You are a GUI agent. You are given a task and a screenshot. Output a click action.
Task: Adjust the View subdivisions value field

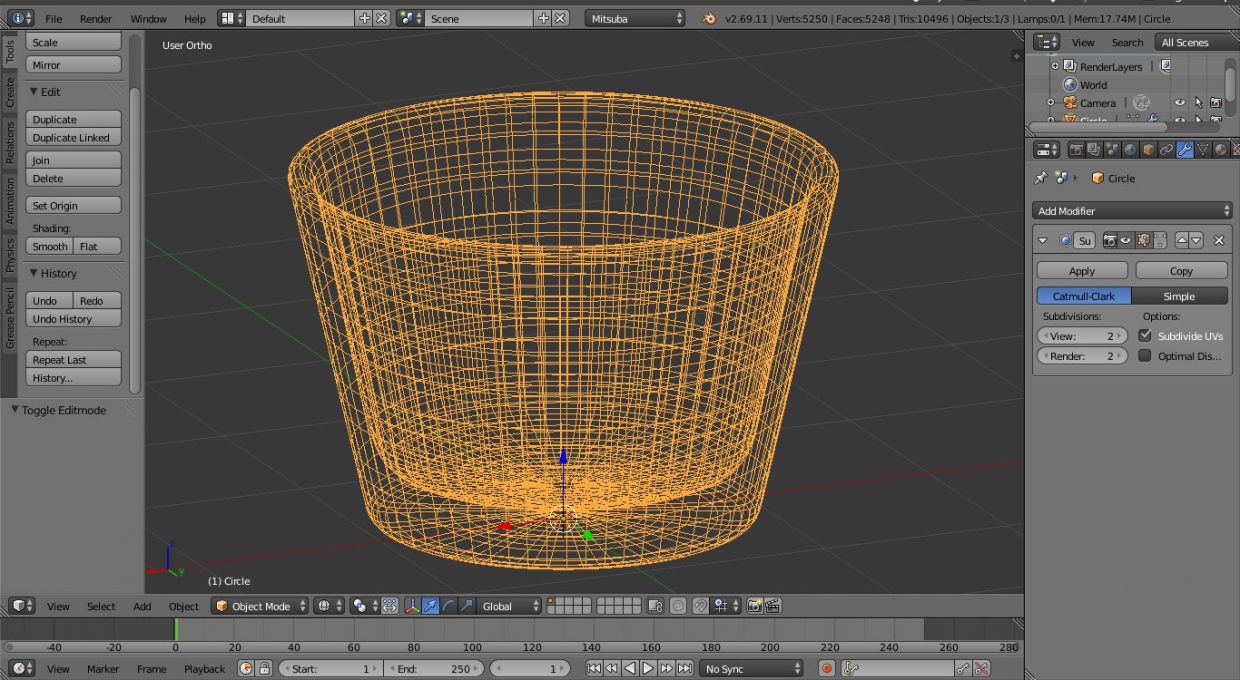pos(1082,336)
